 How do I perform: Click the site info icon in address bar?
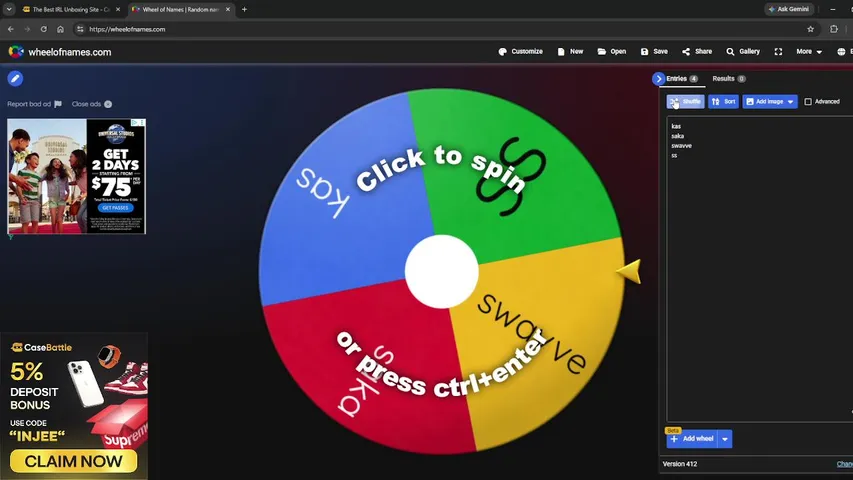click(80, 29)
